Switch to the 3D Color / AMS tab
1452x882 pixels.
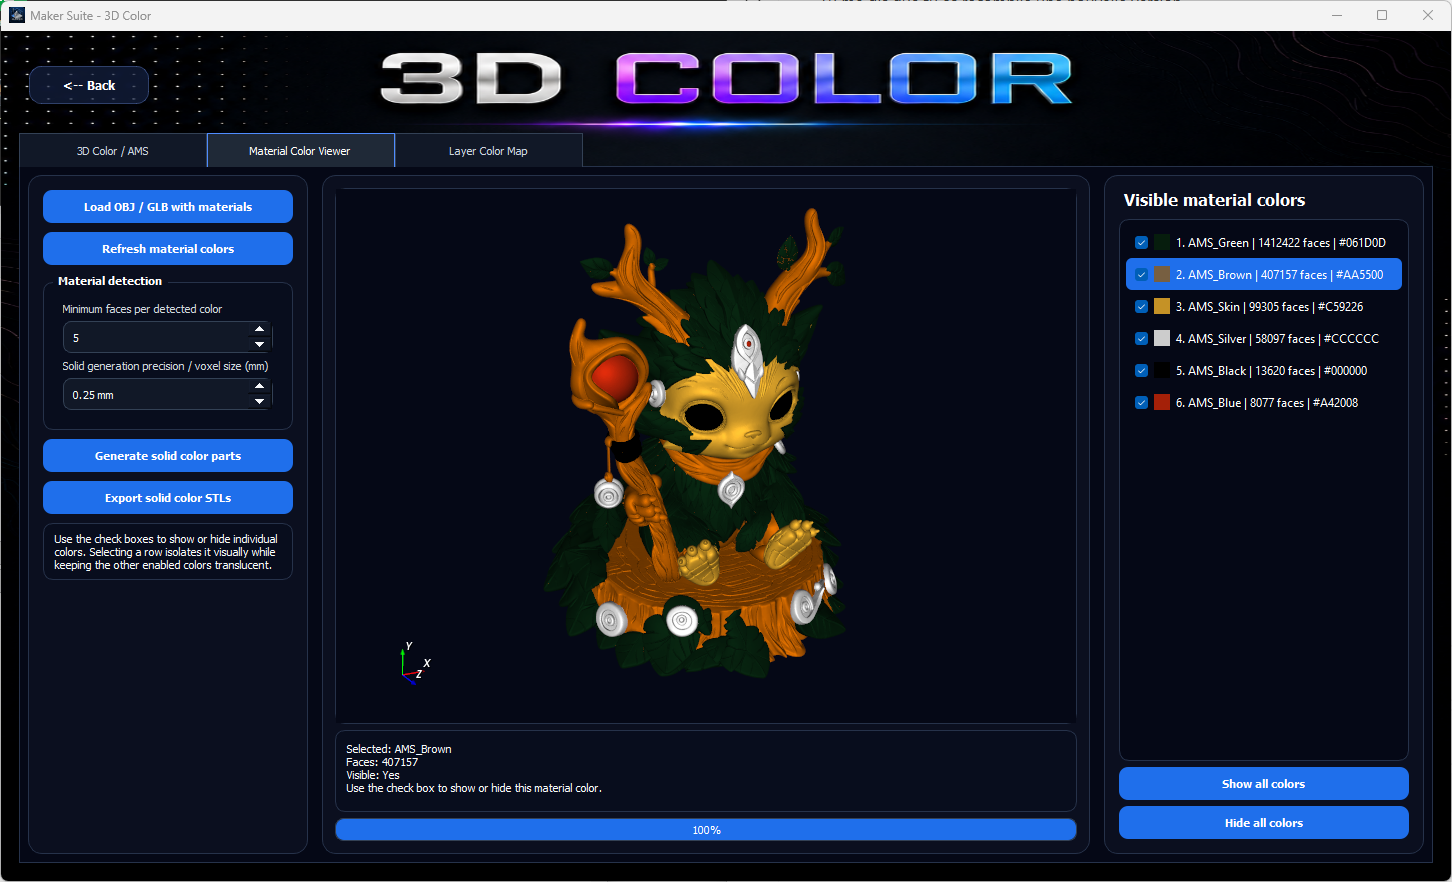pos(113,151)
